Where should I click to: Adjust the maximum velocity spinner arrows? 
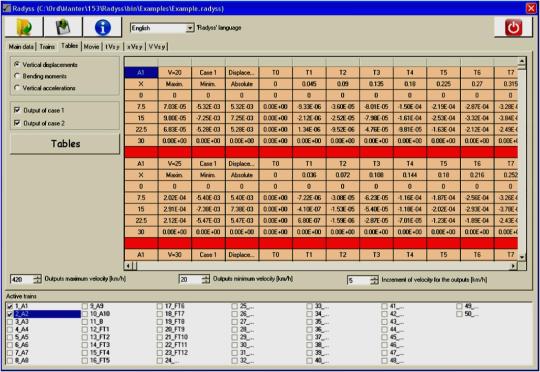point(38,279)
